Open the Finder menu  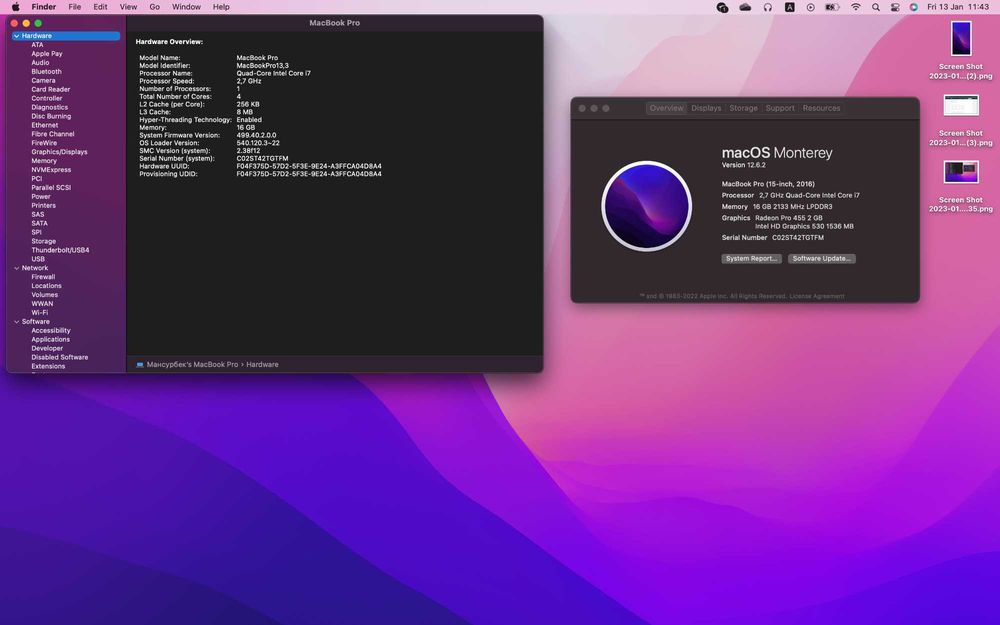point(44,7)
